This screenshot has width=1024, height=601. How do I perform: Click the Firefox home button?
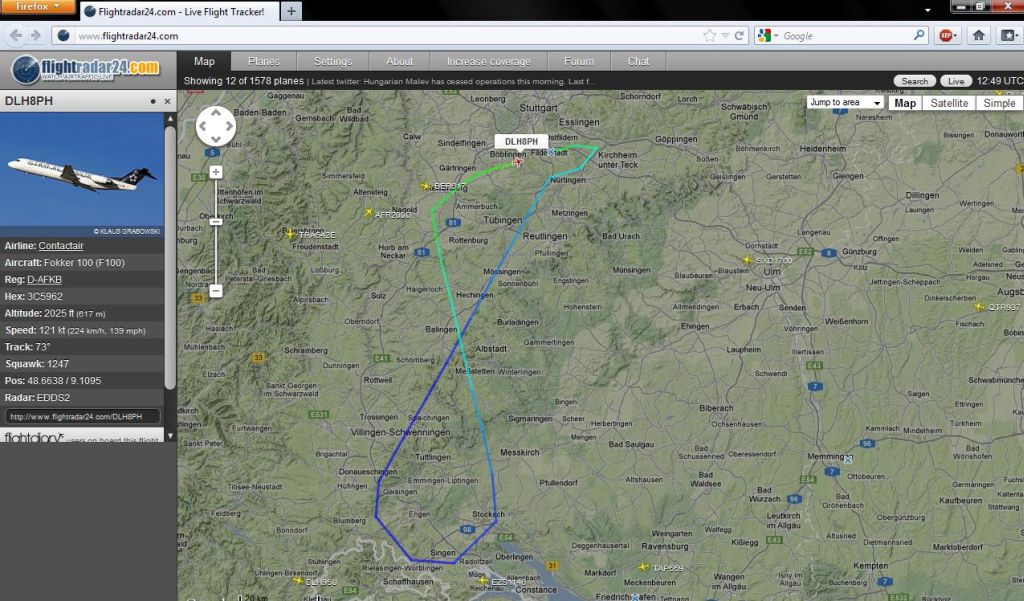[x=978, y=35]
